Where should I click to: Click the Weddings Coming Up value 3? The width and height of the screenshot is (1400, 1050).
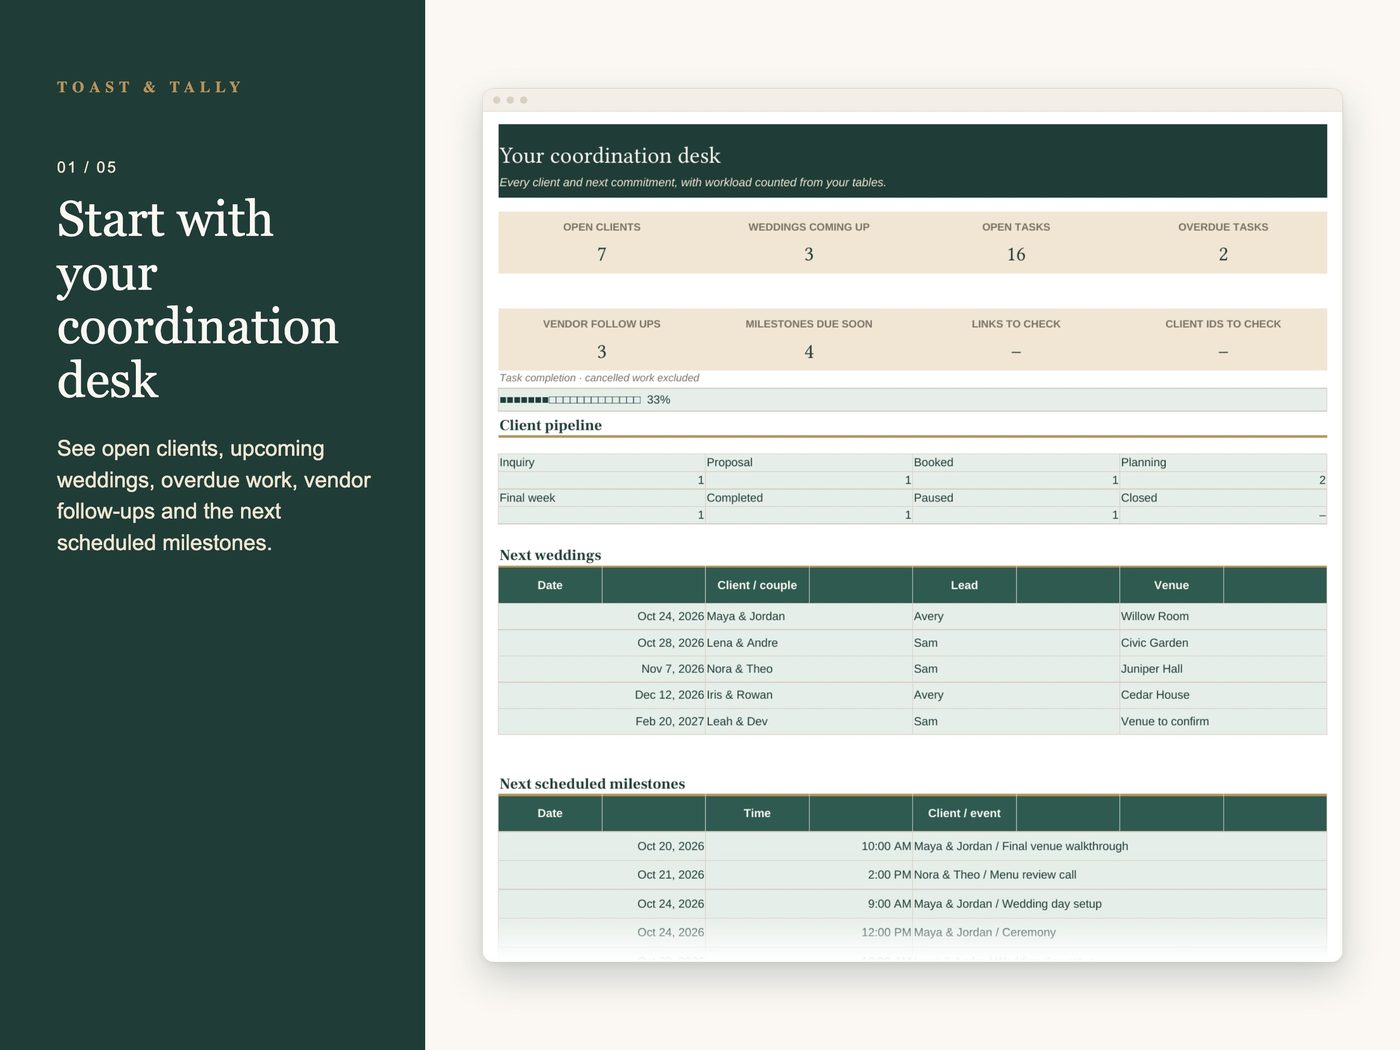(x=809, y=255)
